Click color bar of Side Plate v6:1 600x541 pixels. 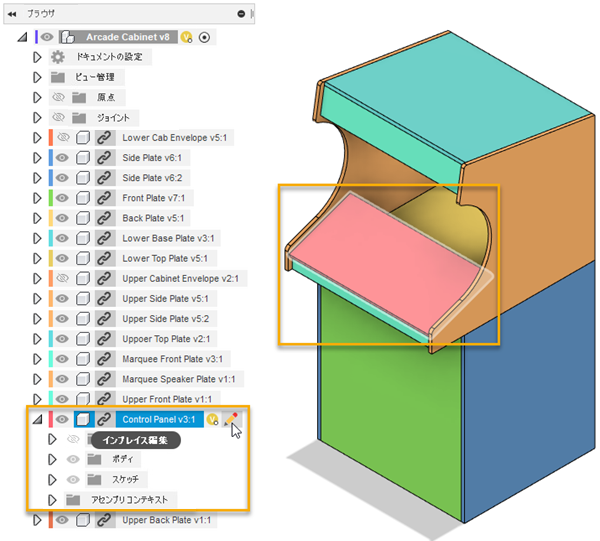tap(51, 158)
